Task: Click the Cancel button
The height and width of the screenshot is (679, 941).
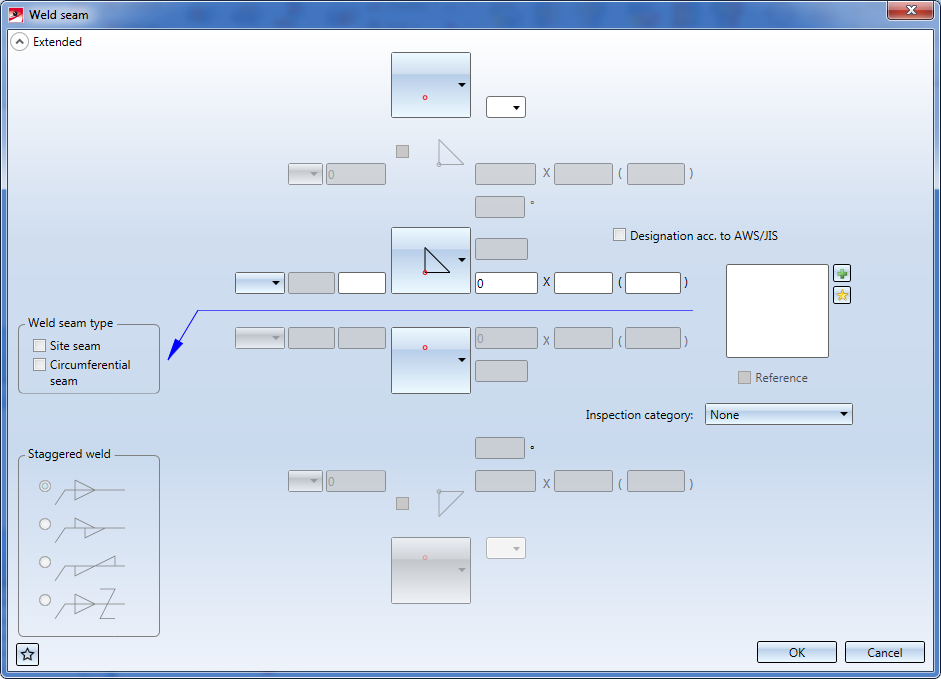Action: pyautogui.click(x=885, y=653)
